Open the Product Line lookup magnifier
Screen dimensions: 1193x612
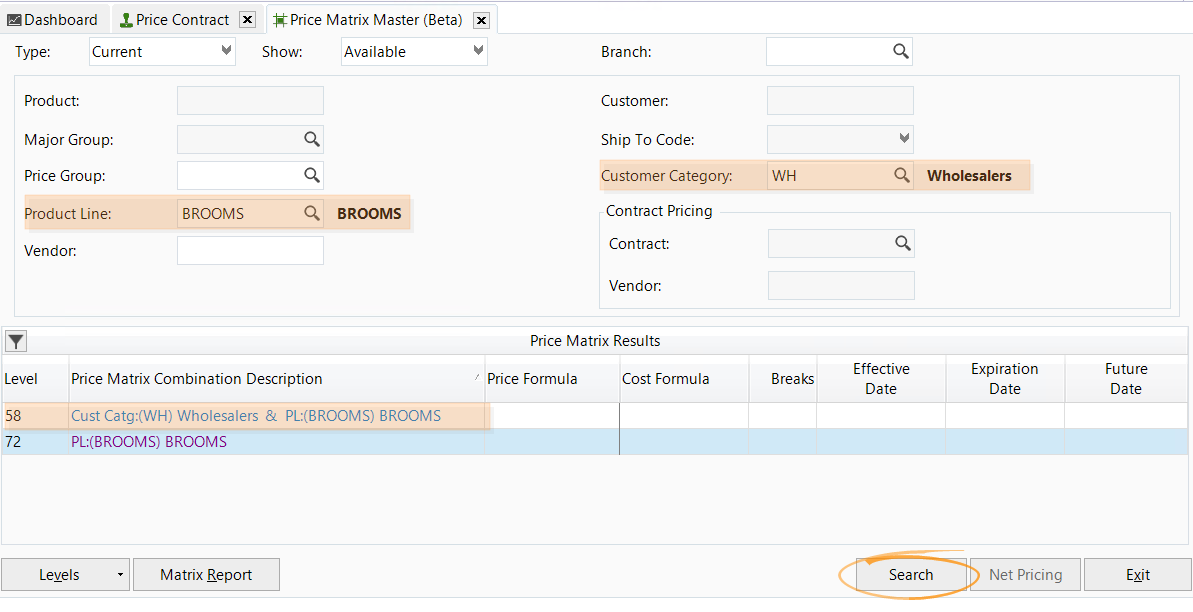pyautogui.click(x=312, y=213)
